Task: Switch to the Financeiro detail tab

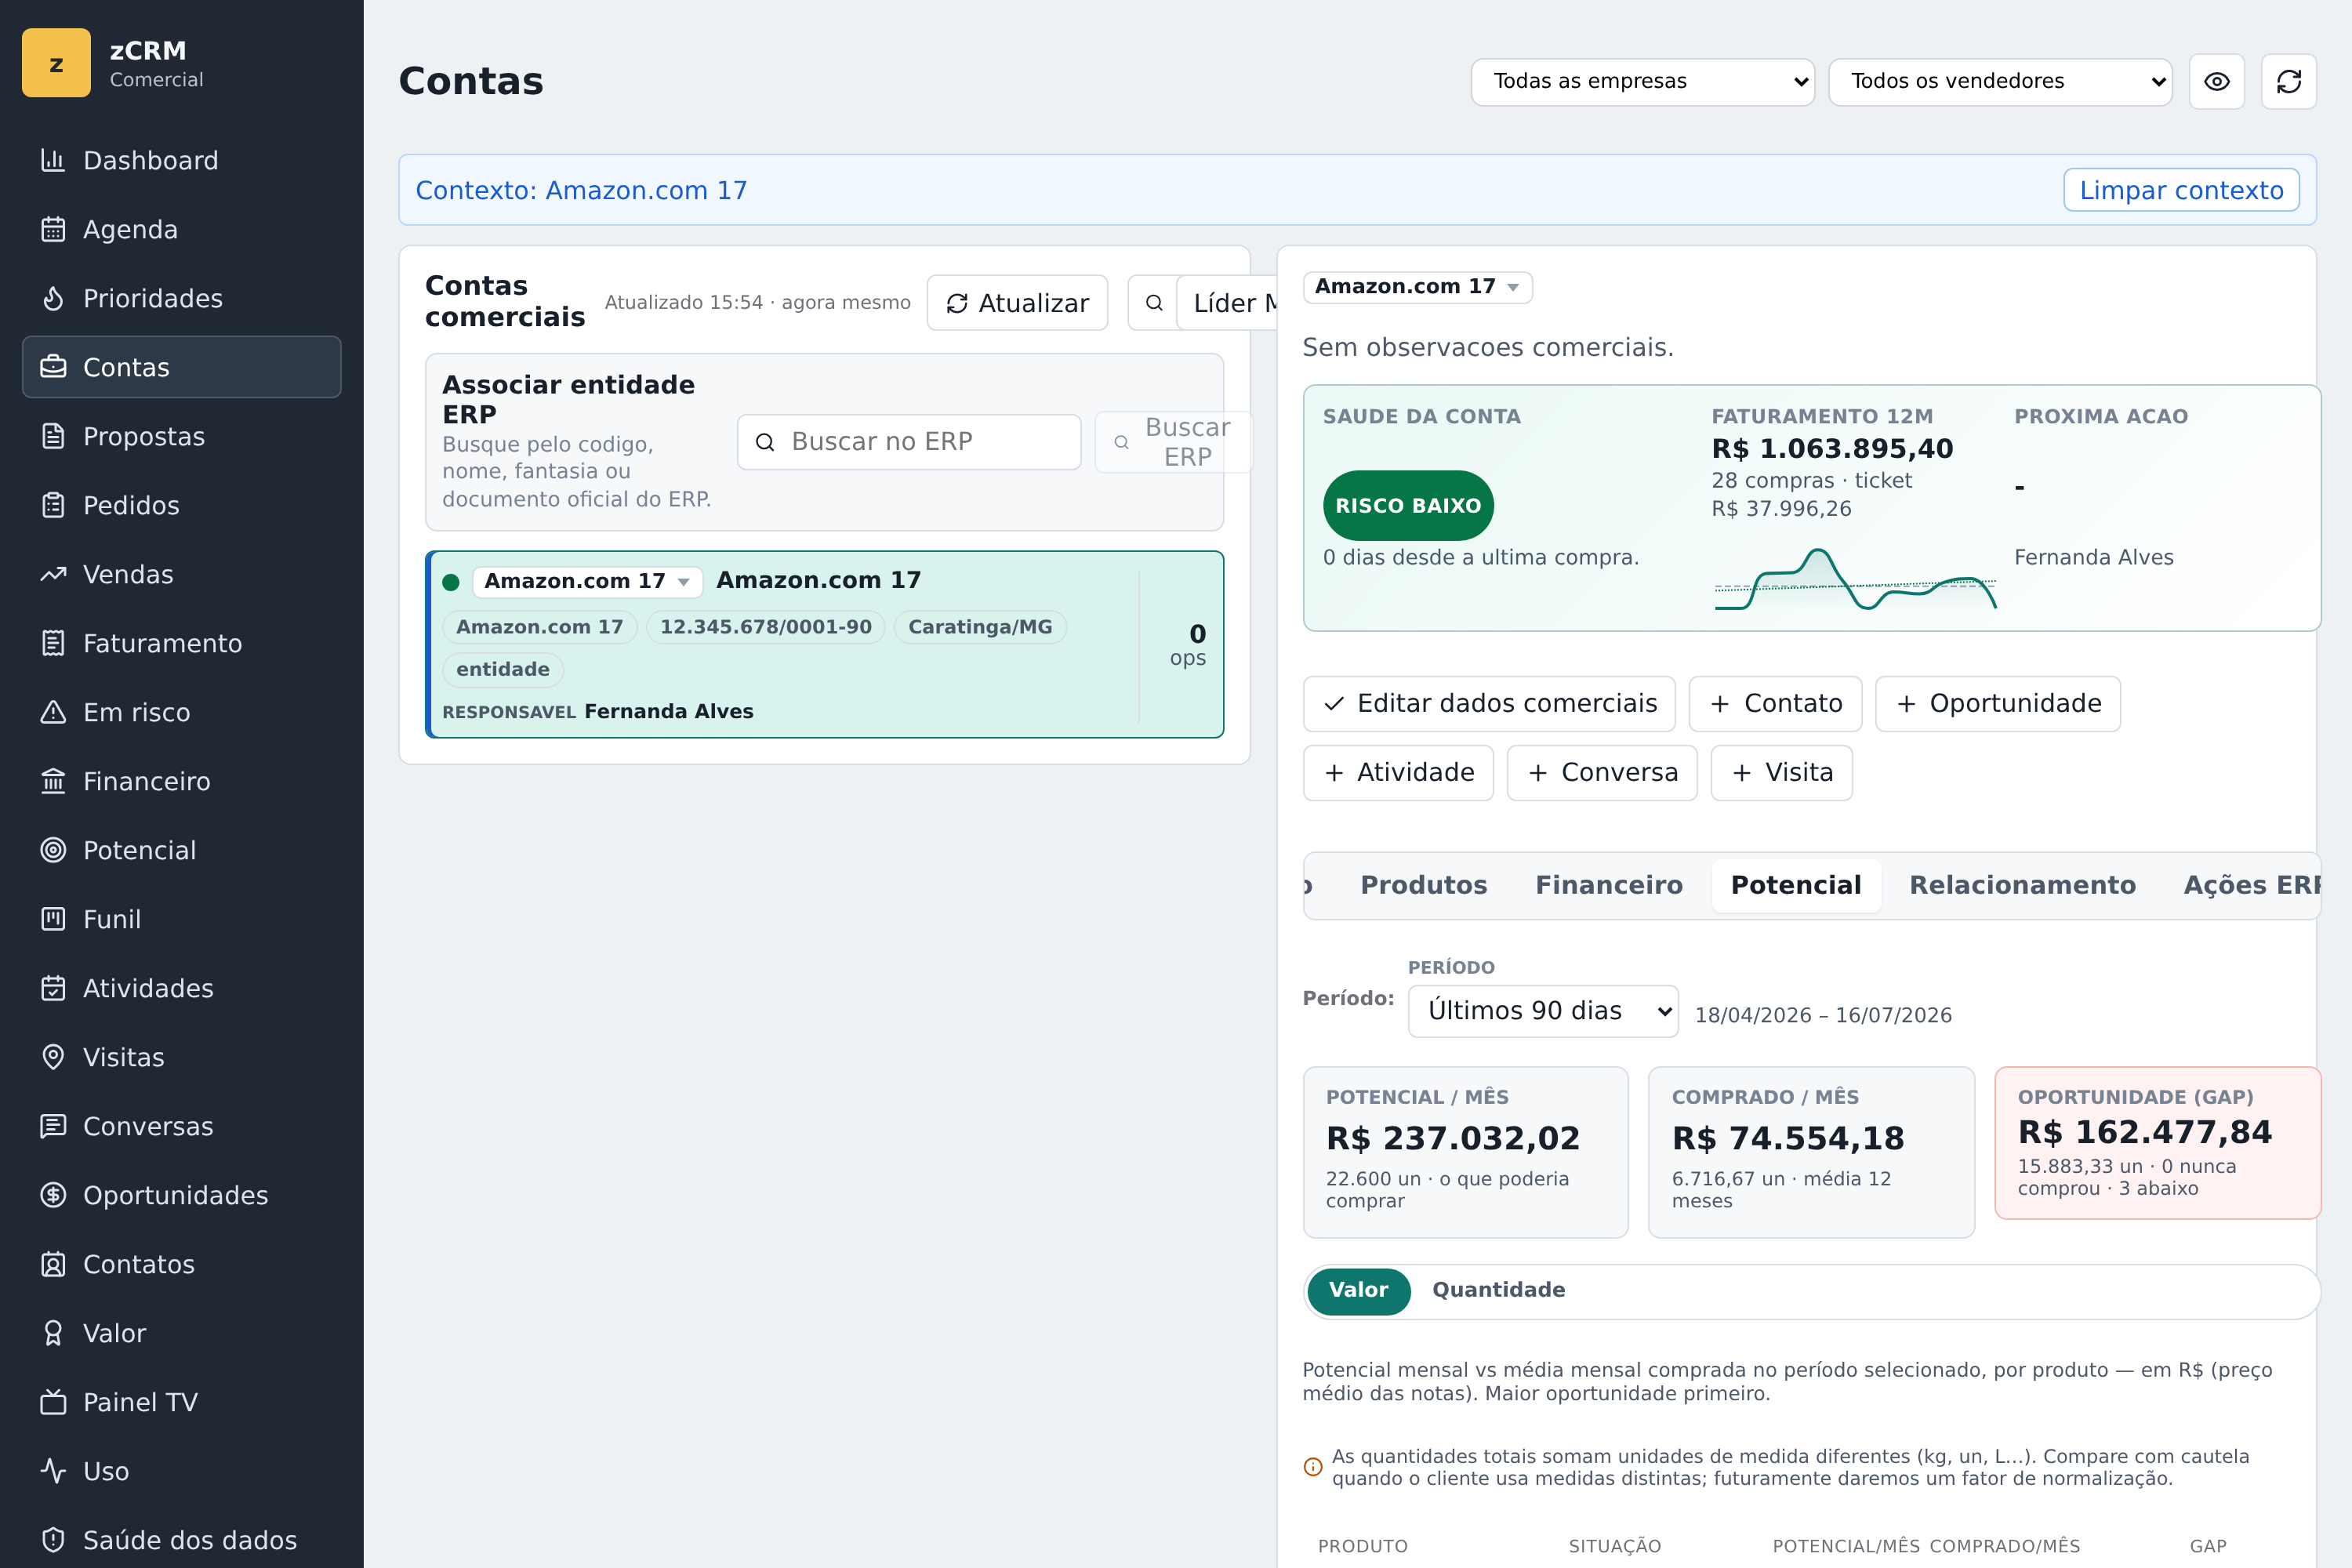Action: point(1608,885)
